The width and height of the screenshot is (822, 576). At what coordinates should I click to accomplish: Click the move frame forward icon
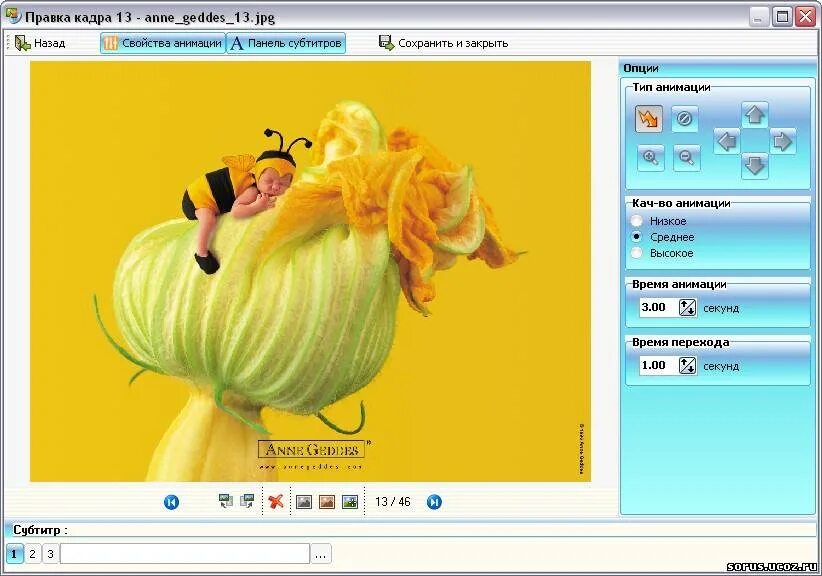click(x=247, y=502)
